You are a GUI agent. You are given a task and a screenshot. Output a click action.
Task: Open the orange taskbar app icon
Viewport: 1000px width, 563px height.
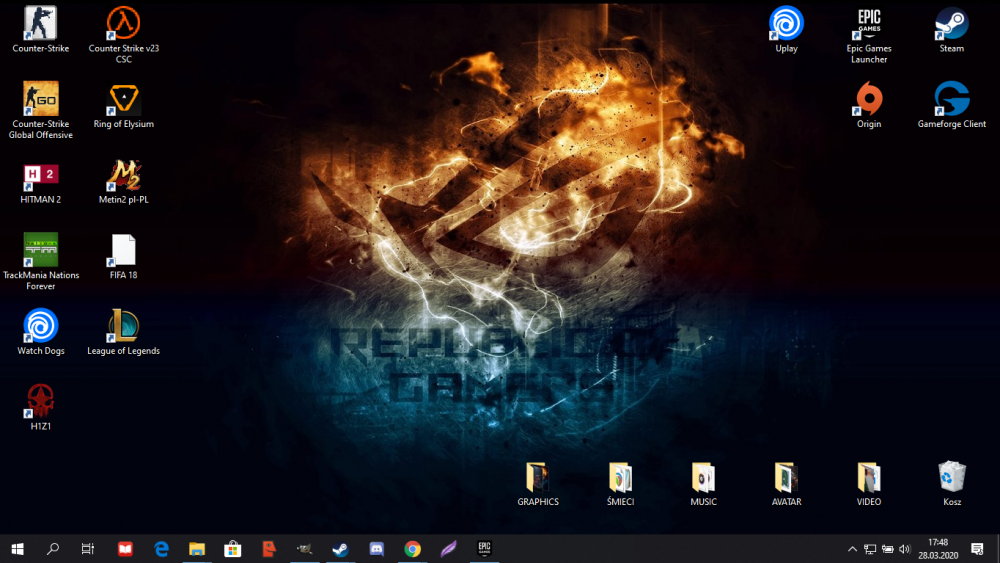pyautogui.click(x=269, y=549)
